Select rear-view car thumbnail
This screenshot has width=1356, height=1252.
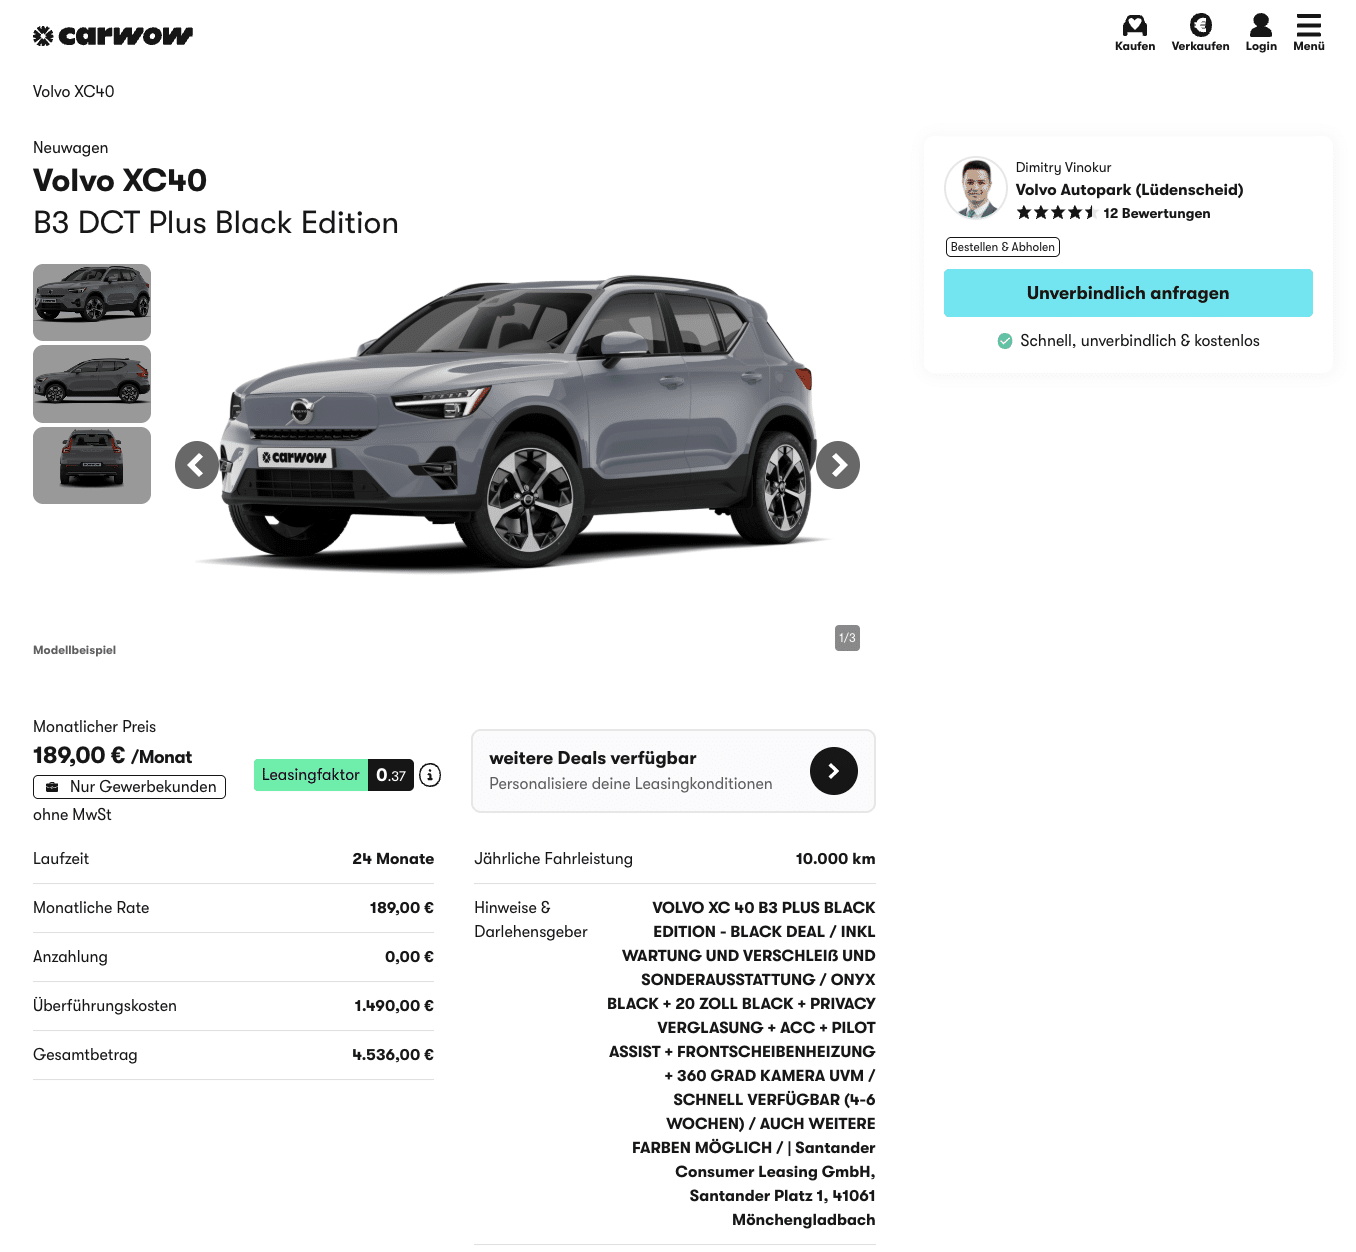tap(92, 465)
